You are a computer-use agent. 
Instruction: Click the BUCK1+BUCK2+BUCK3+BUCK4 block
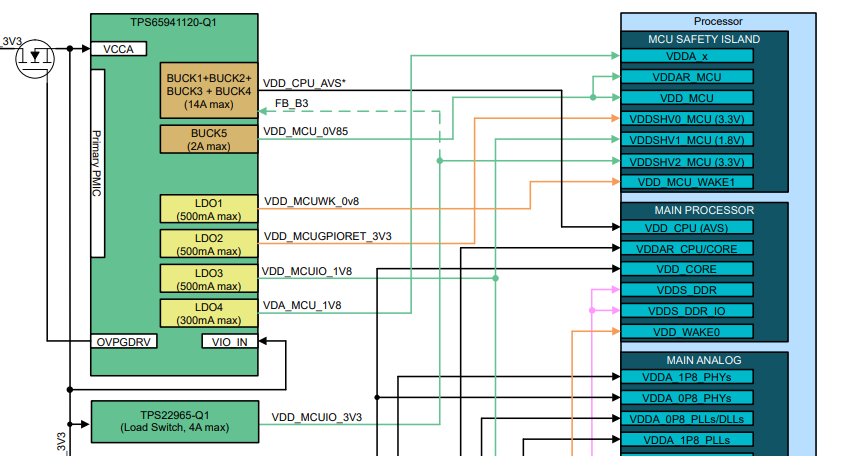[x=209, y=91]
